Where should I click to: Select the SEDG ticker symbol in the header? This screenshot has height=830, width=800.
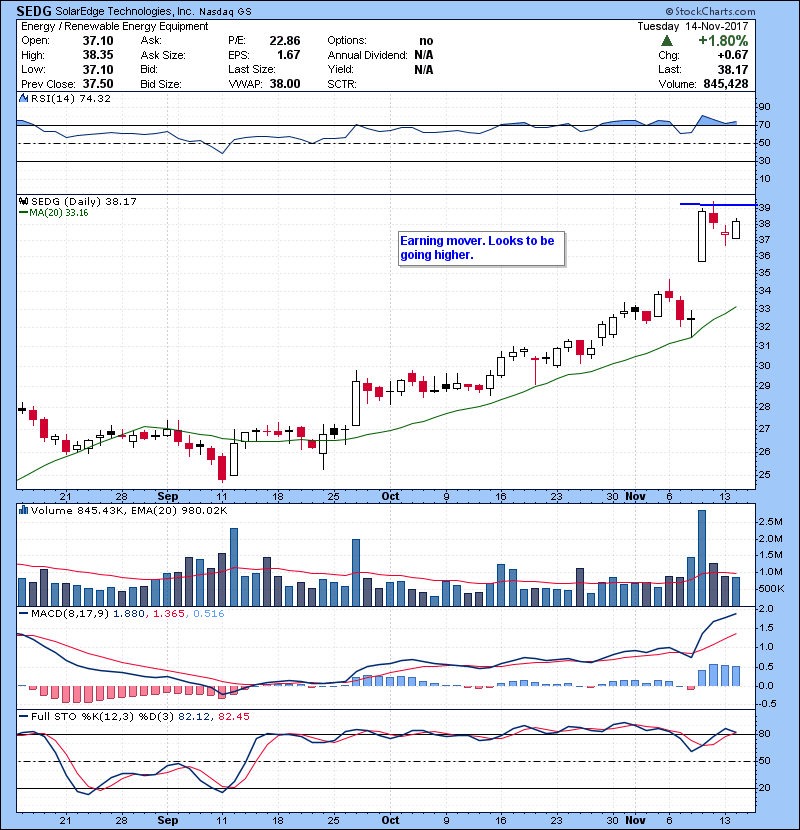point(34,11)
